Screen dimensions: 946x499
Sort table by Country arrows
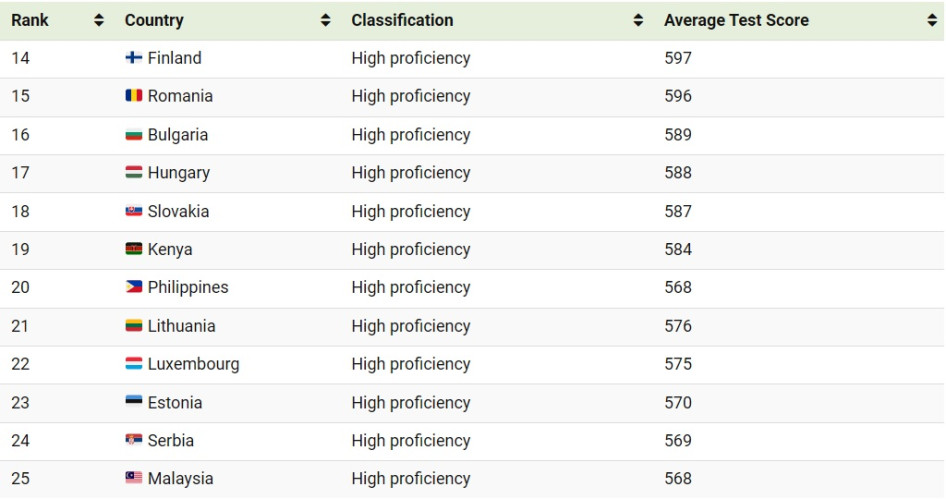[x=325, y=21]
